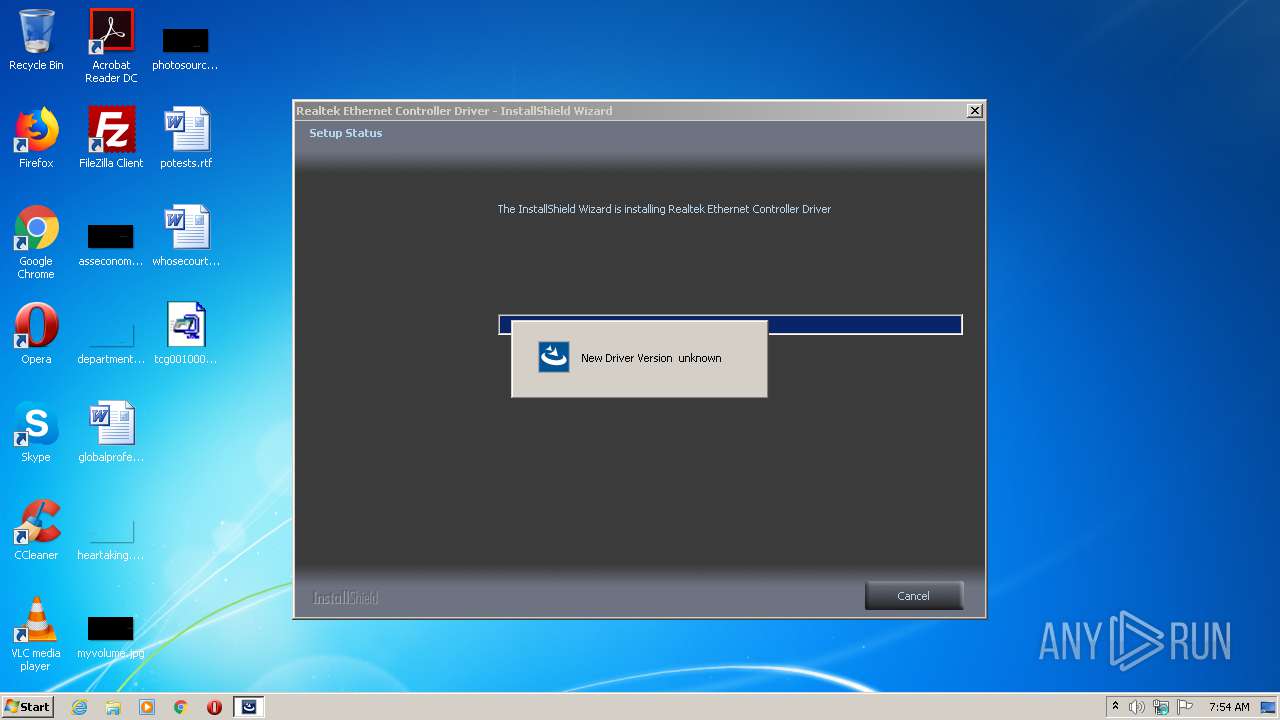Close the InstallShield Wizard window
Screen dimensions: 1280x720
975,111
